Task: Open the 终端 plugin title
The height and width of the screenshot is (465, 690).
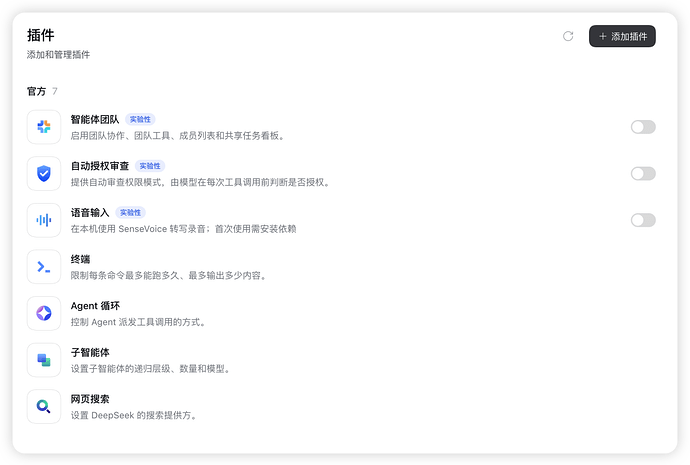Action: pyautogui.click(x=81, y=260)
